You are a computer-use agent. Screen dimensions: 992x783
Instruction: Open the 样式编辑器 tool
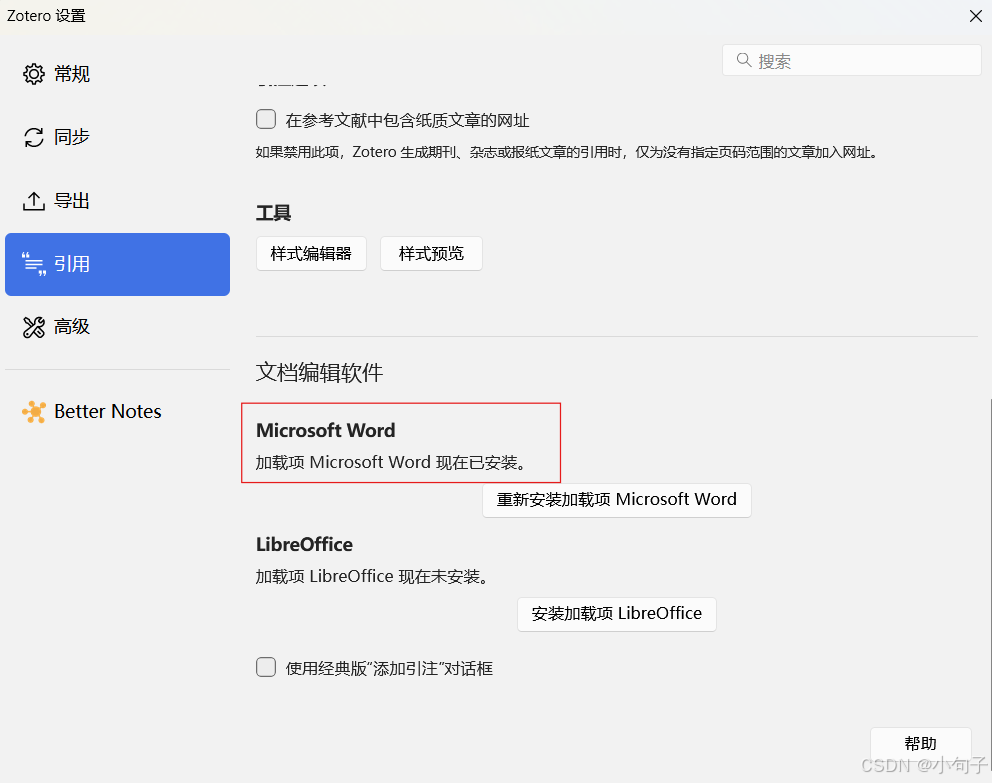(311, 254)
